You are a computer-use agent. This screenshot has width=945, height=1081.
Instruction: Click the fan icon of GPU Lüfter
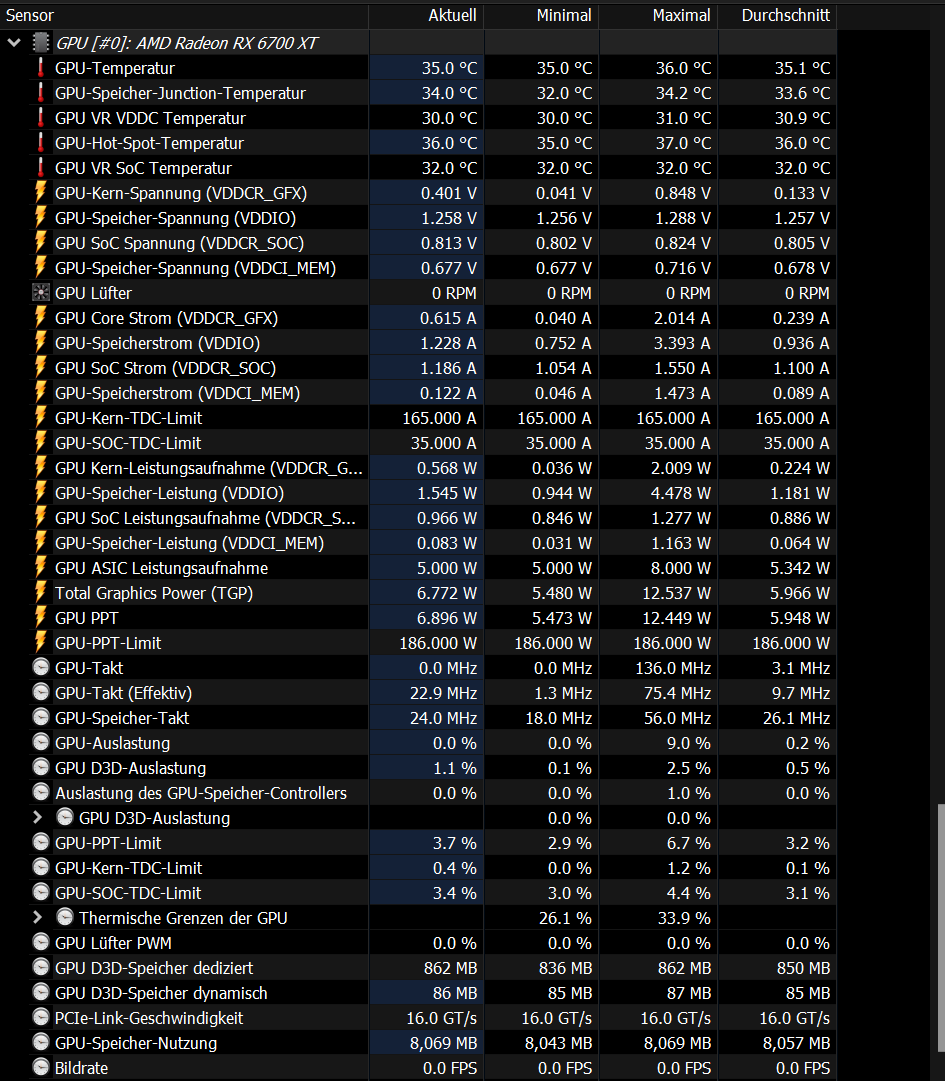[41, 293]
